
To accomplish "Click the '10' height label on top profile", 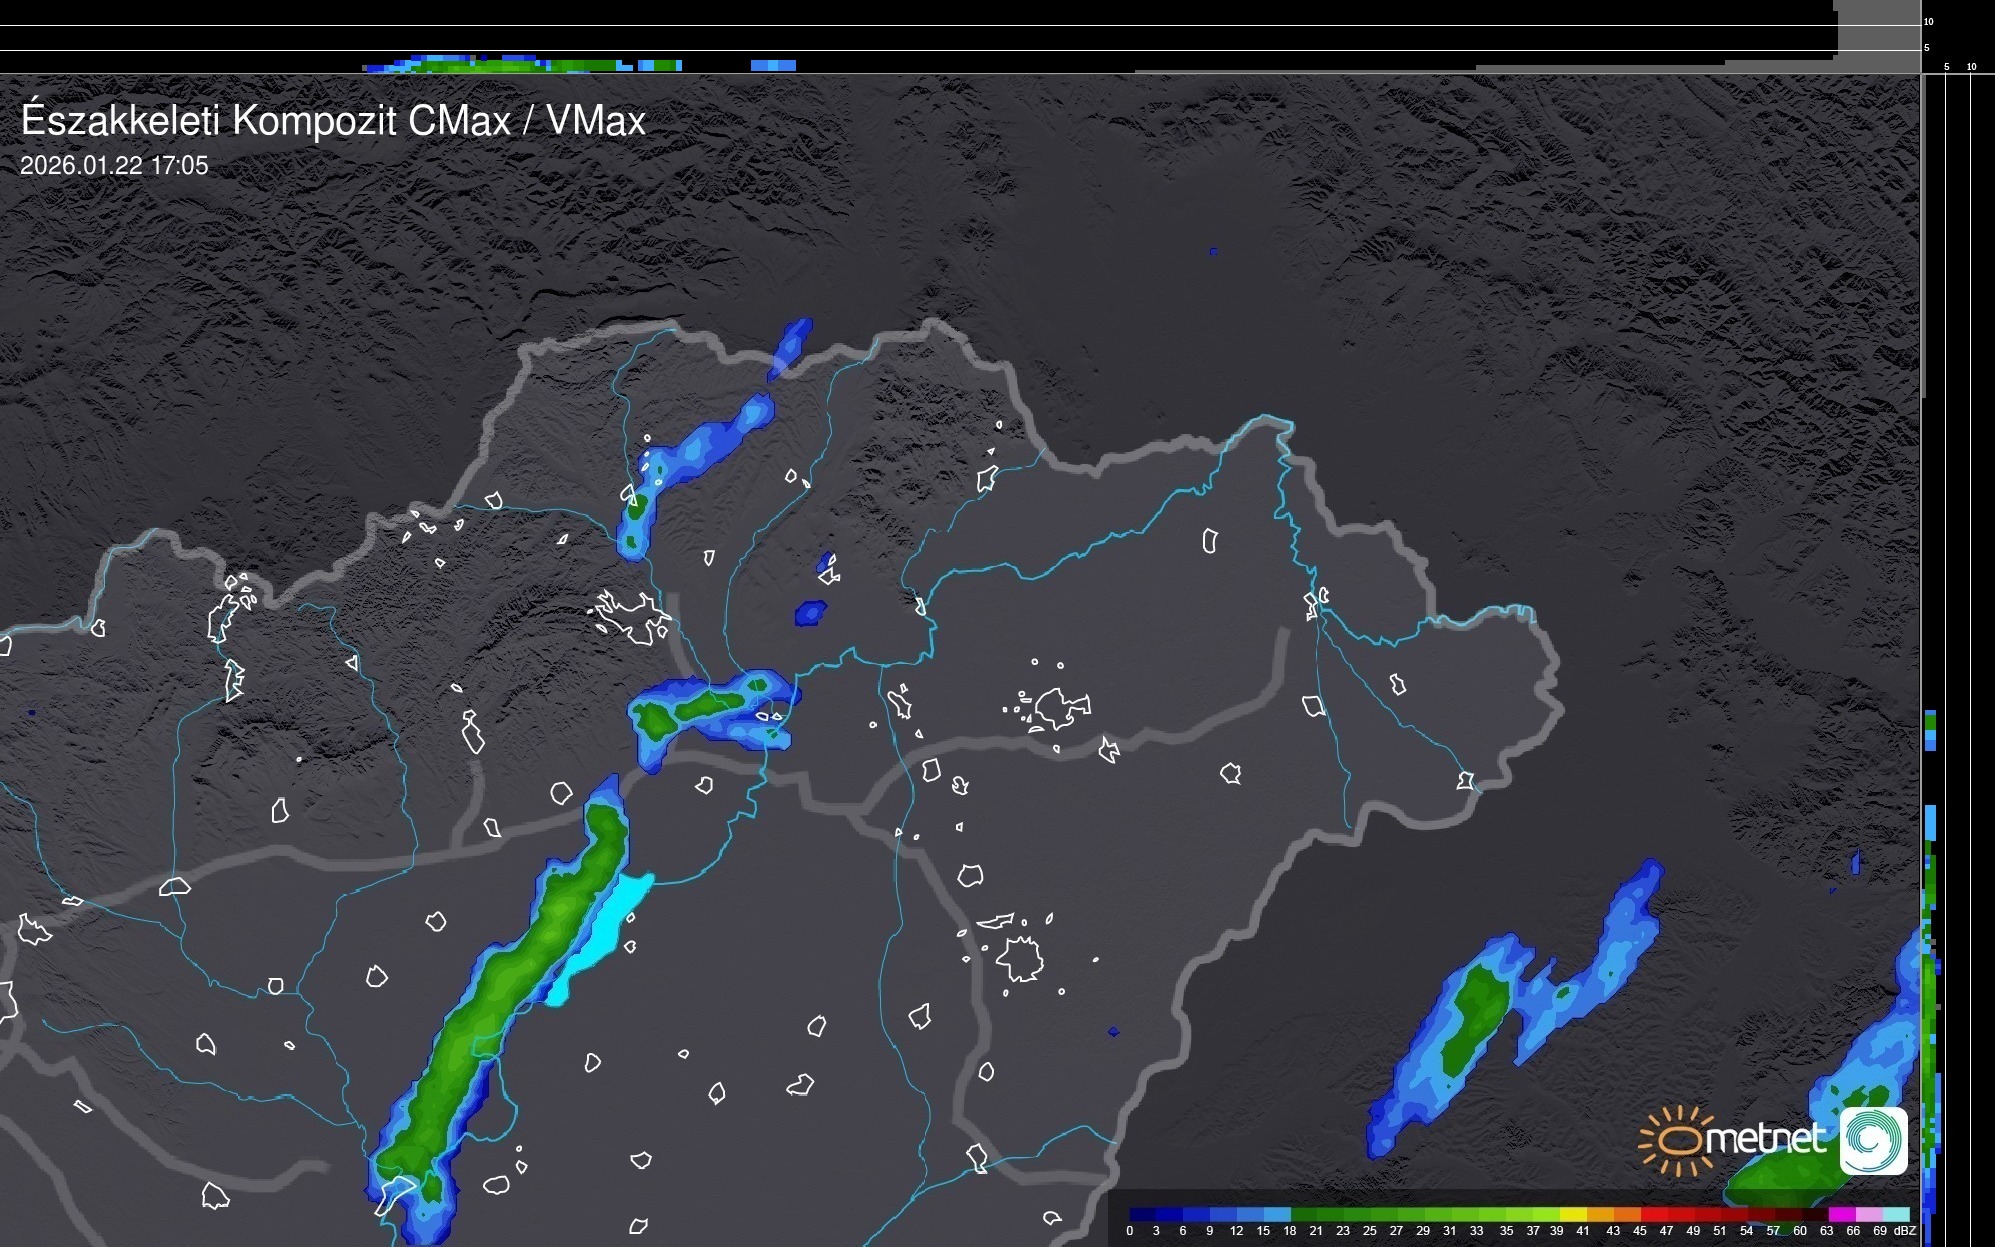I will click(x=1929, y=21).
